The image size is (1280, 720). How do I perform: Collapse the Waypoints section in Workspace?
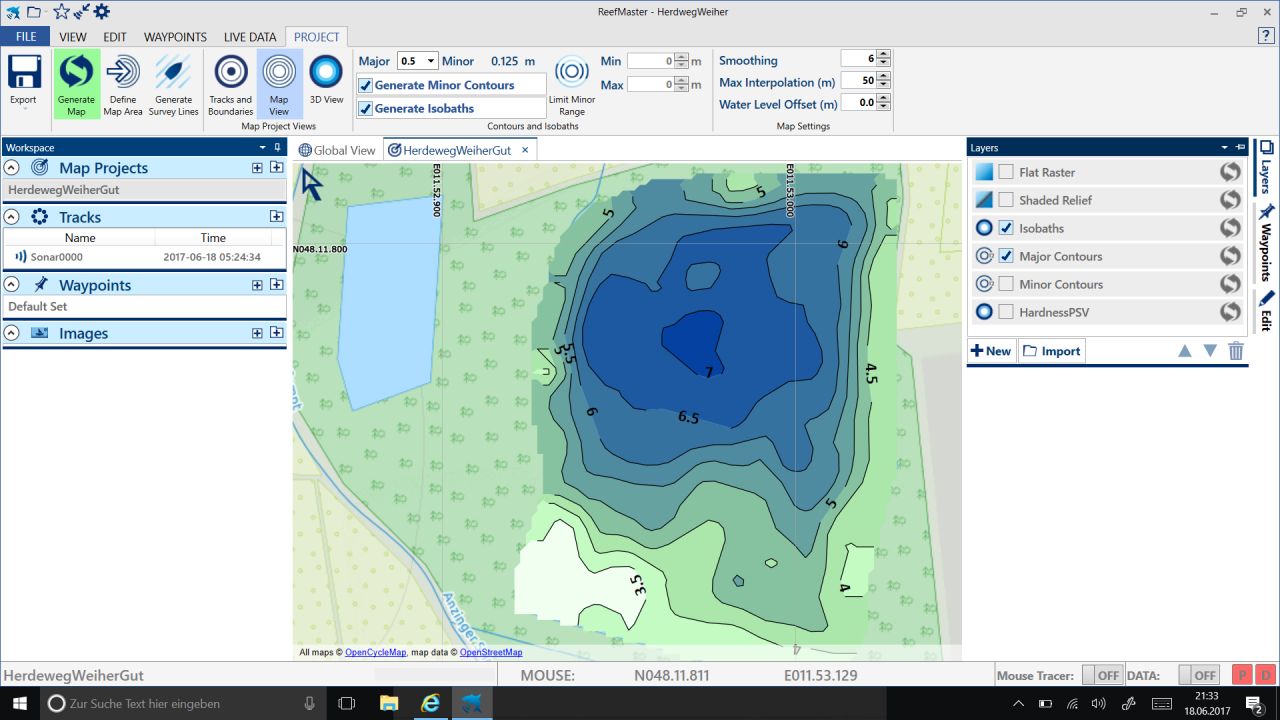[12, 285]
